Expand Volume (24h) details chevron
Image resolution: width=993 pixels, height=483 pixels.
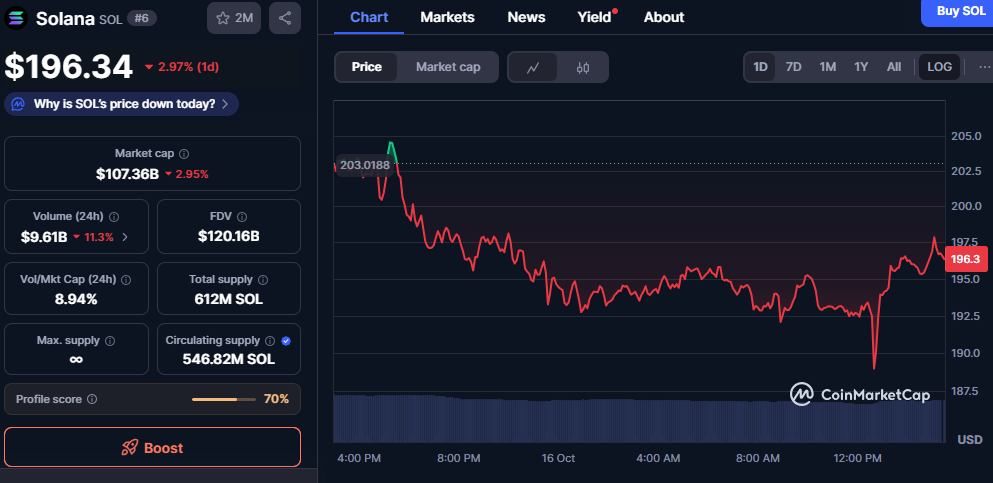pos(124,237)
